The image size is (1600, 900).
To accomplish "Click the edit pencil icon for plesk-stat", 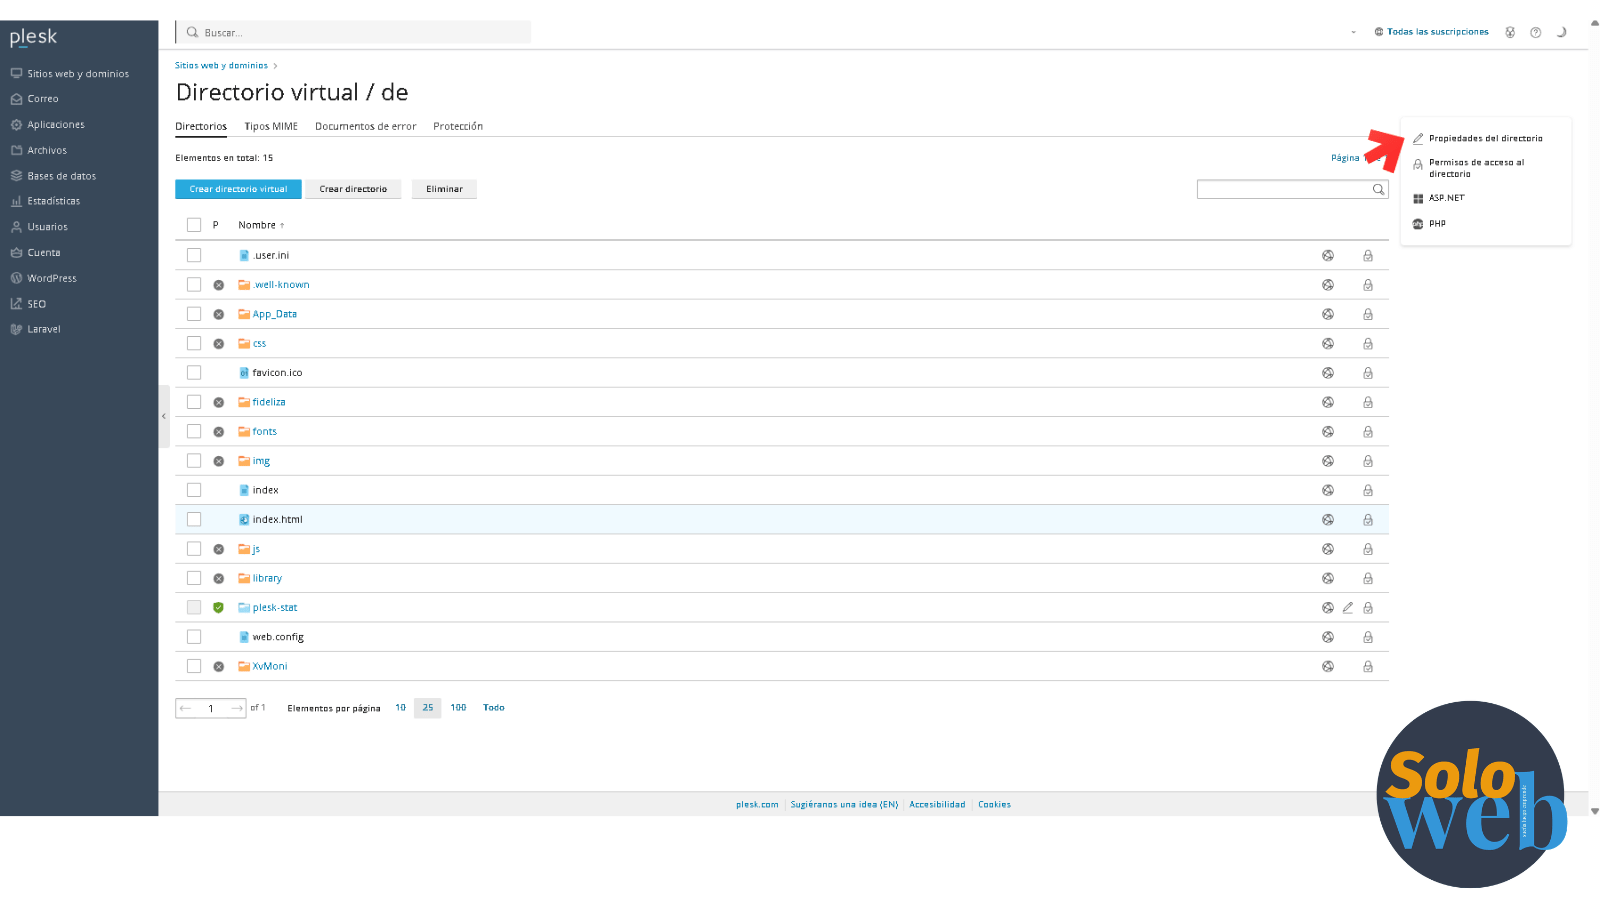I will click(x=1348, y=608).
